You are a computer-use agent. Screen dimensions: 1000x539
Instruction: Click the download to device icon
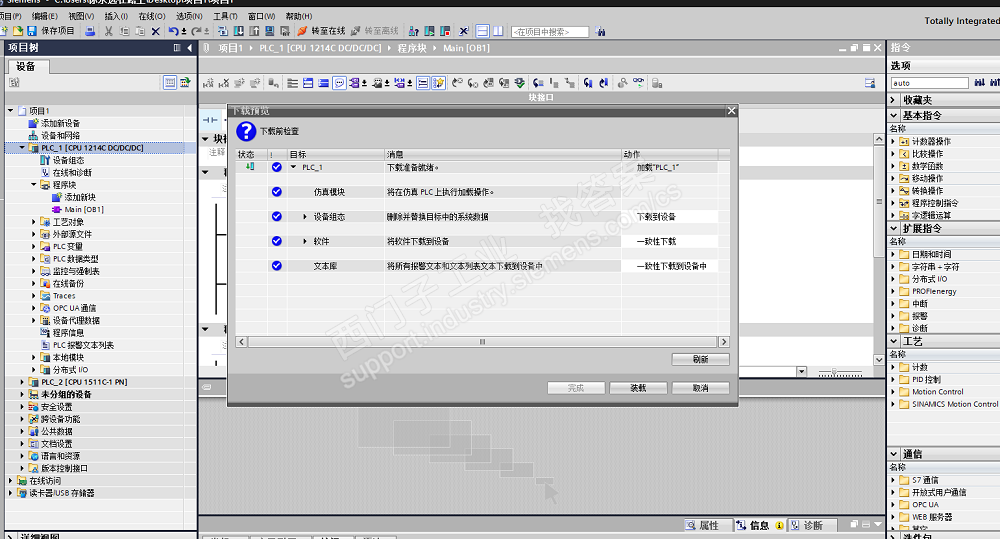tap(239, 31)
